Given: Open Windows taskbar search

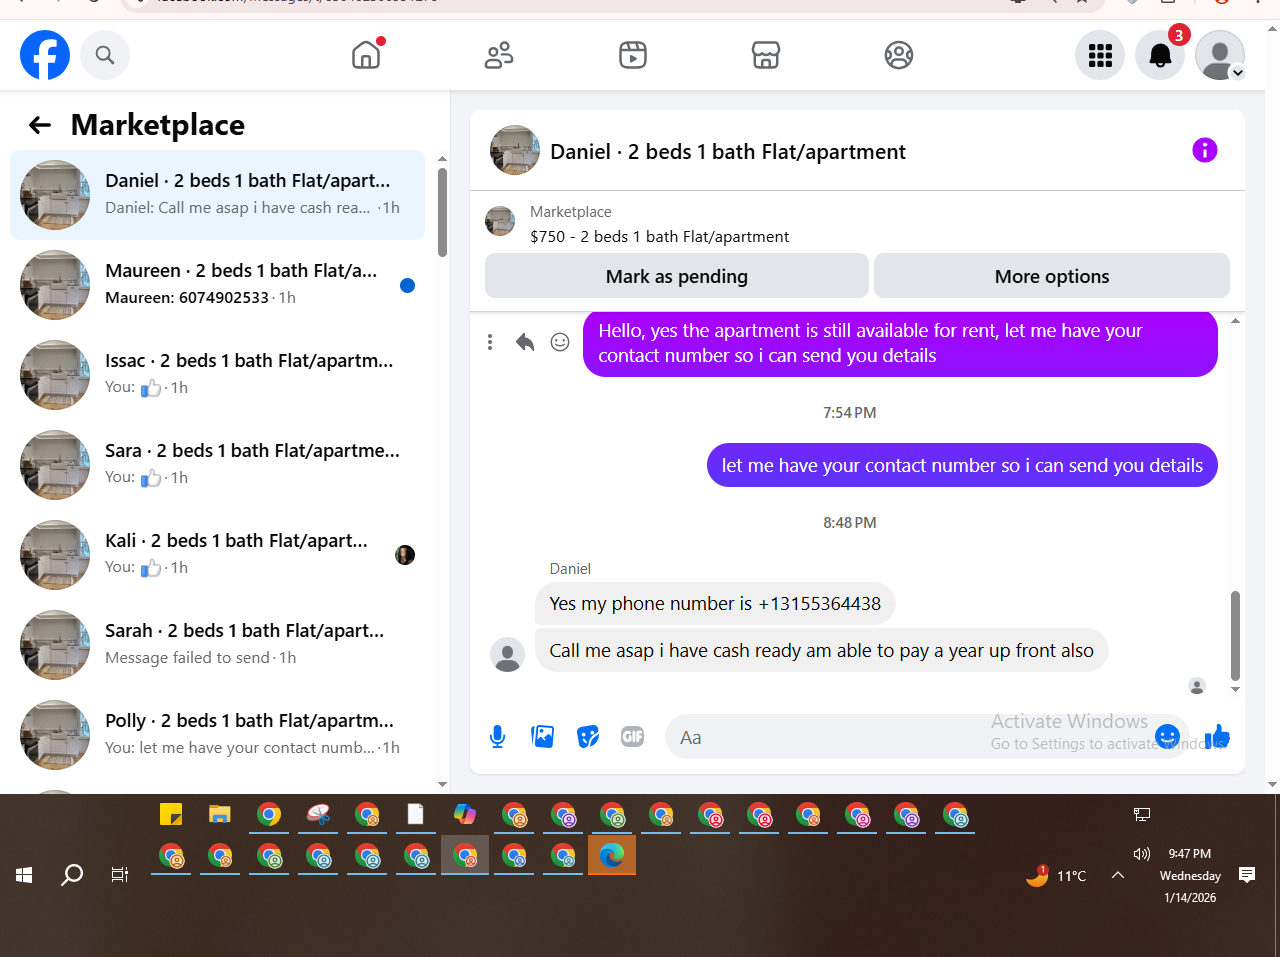Looking at the screenshot, I should (72, 875).
